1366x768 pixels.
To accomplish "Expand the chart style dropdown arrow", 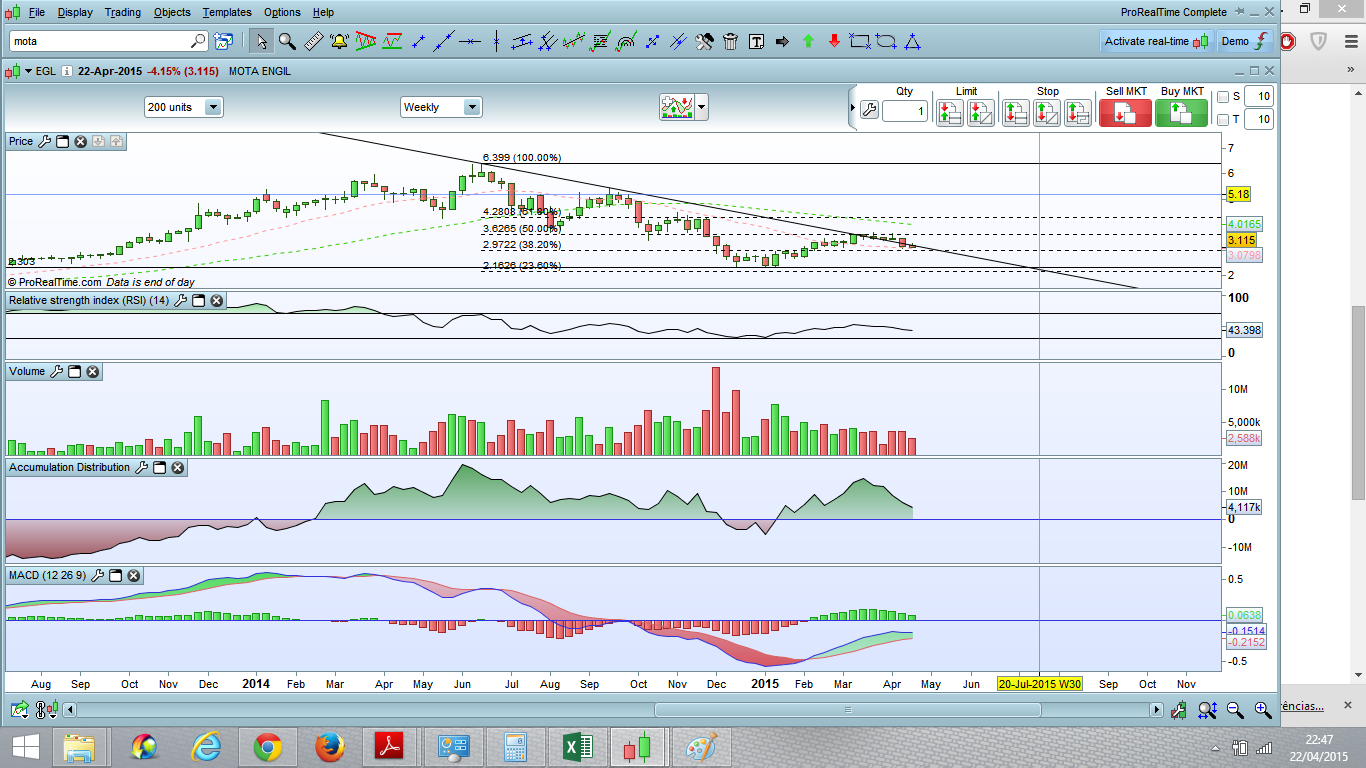I will 702,106.
